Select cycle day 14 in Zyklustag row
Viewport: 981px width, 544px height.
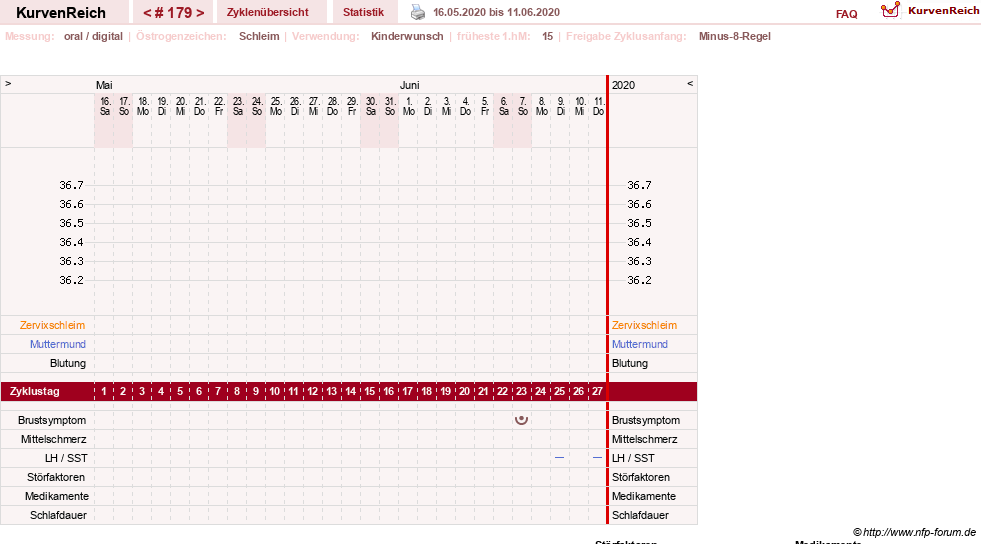[x=350, y=391]
